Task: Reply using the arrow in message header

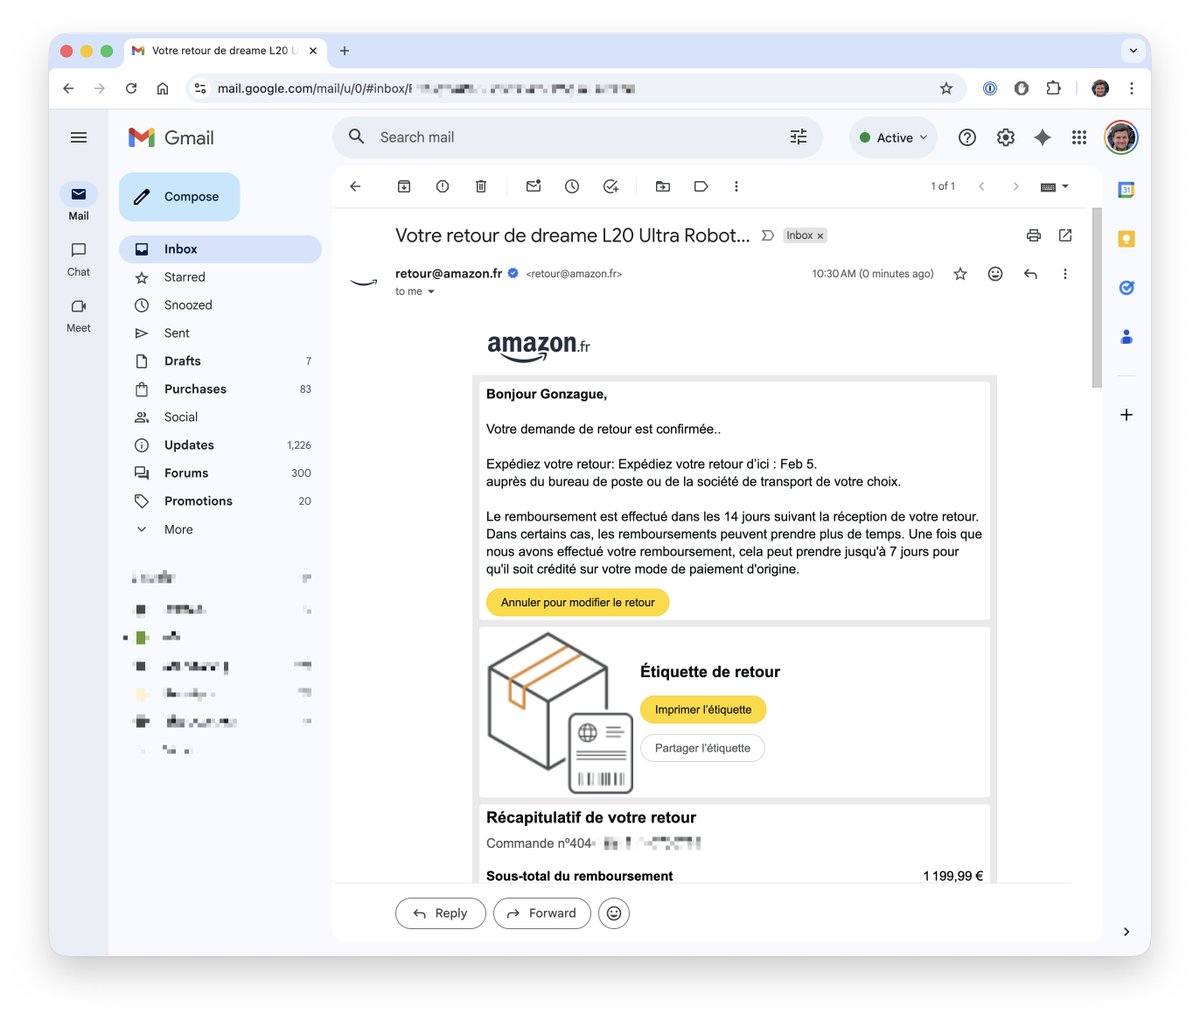Action: click(x=1030, y=274)
